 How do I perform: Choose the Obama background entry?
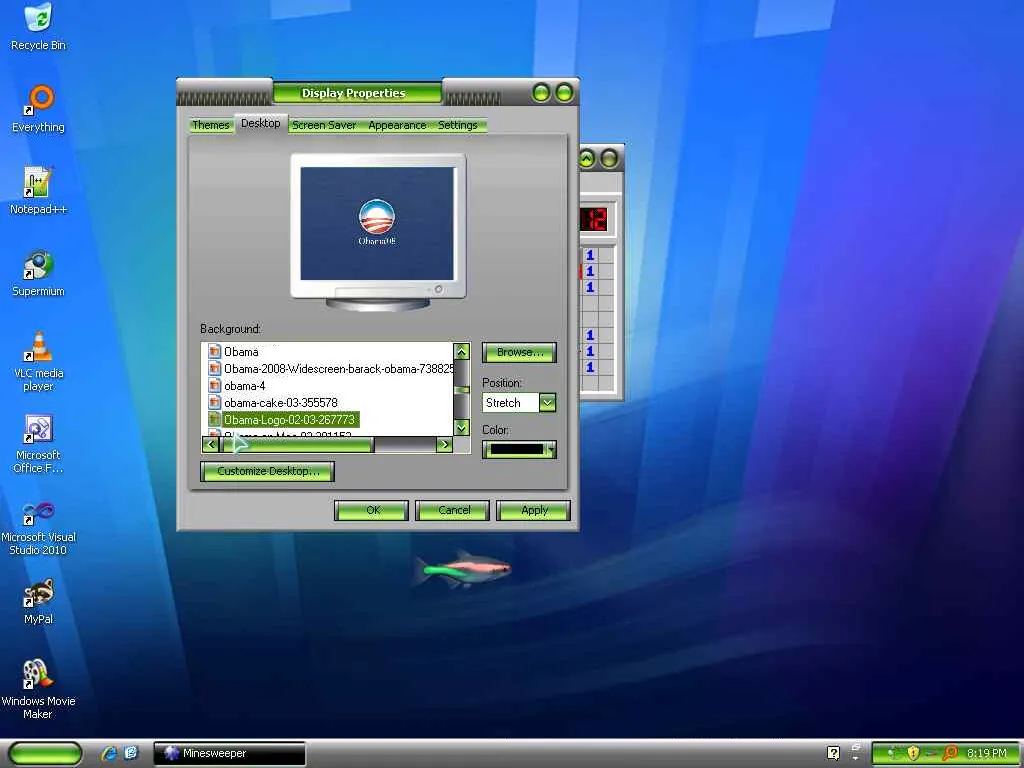(x=241, y=351)
